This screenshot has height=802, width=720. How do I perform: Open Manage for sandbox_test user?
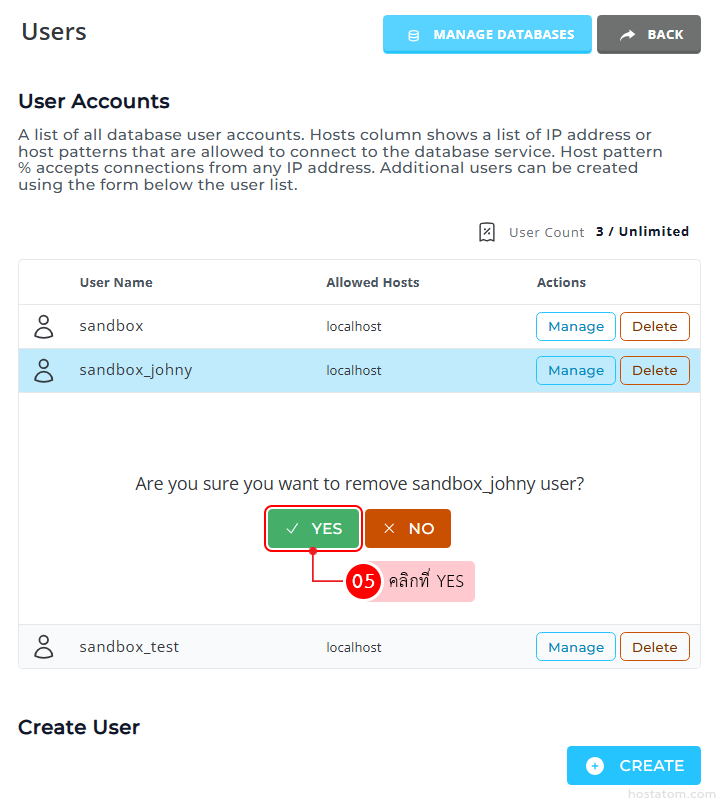(576, 647)
